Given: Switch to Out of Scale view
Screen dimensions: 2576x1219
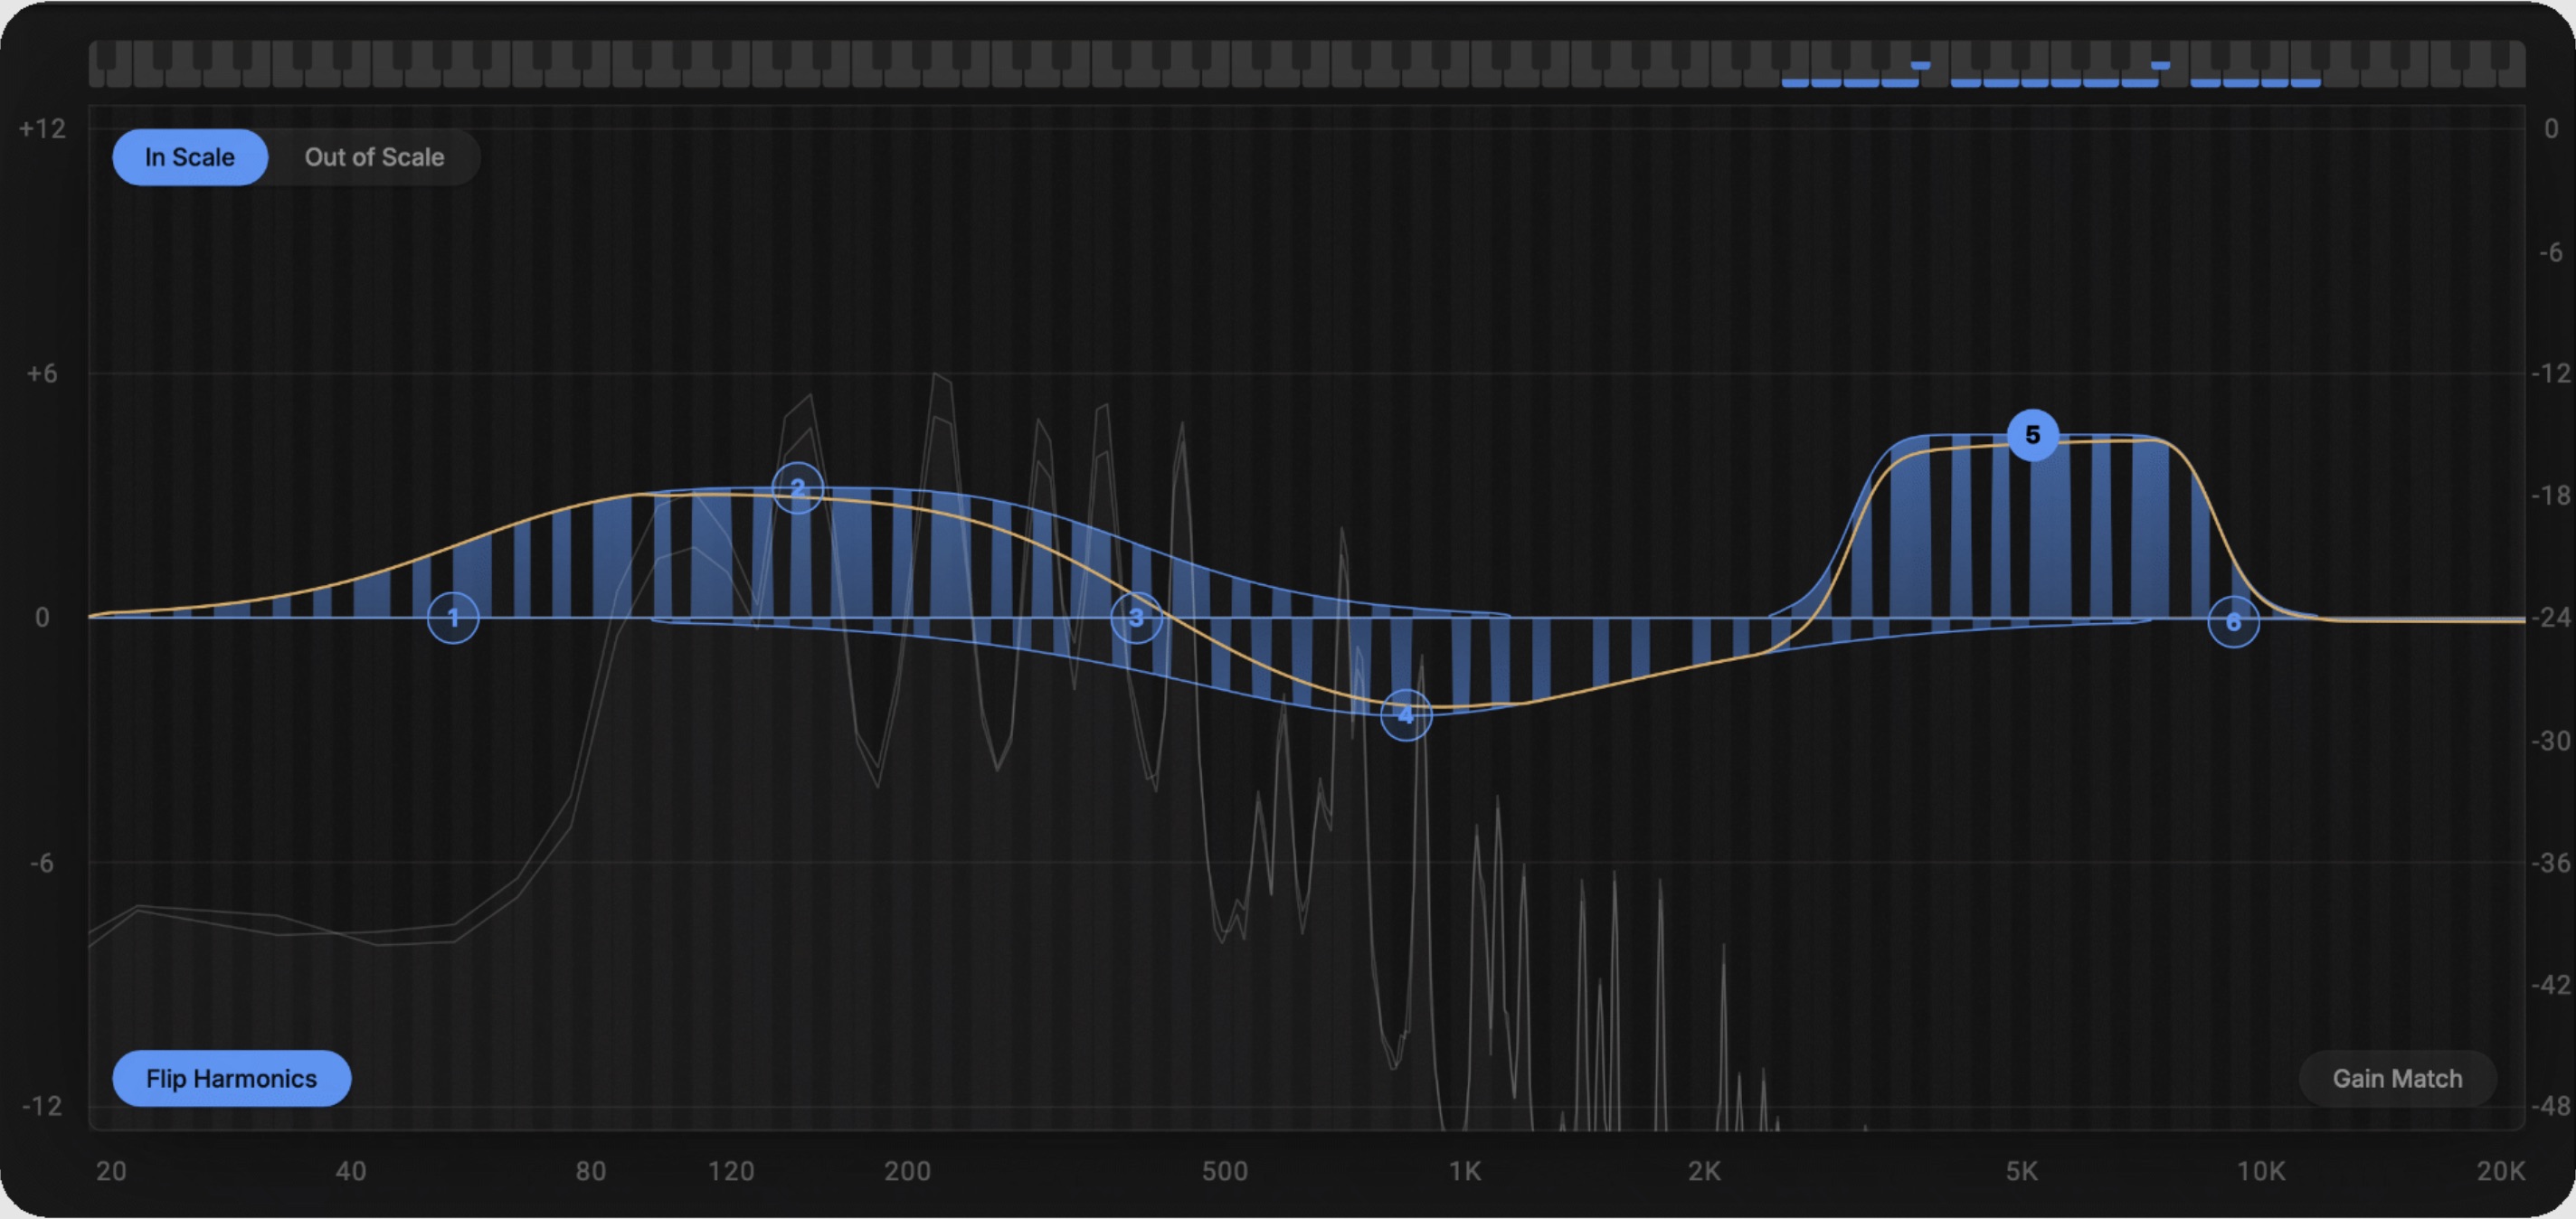Looking at the screenshot, I should click(x=374, y=157).
